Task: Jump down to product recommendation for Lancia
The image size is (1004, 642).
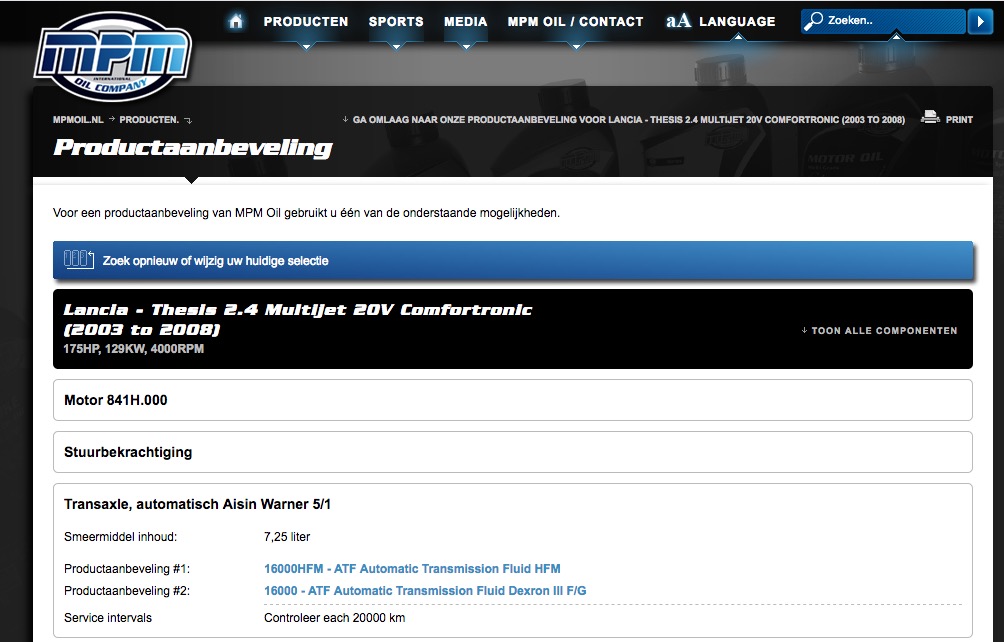Action: pyautogui.click(x=624, y=120)
